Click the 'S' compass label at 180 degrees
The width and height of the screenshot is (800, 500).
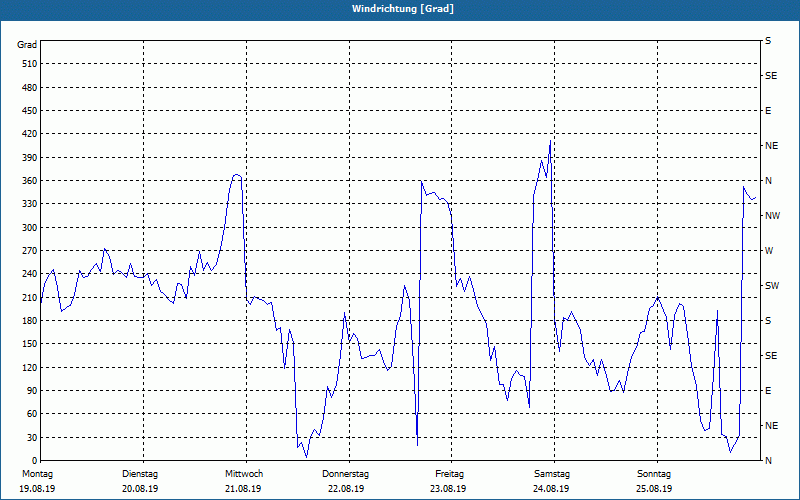pos(768,321)
